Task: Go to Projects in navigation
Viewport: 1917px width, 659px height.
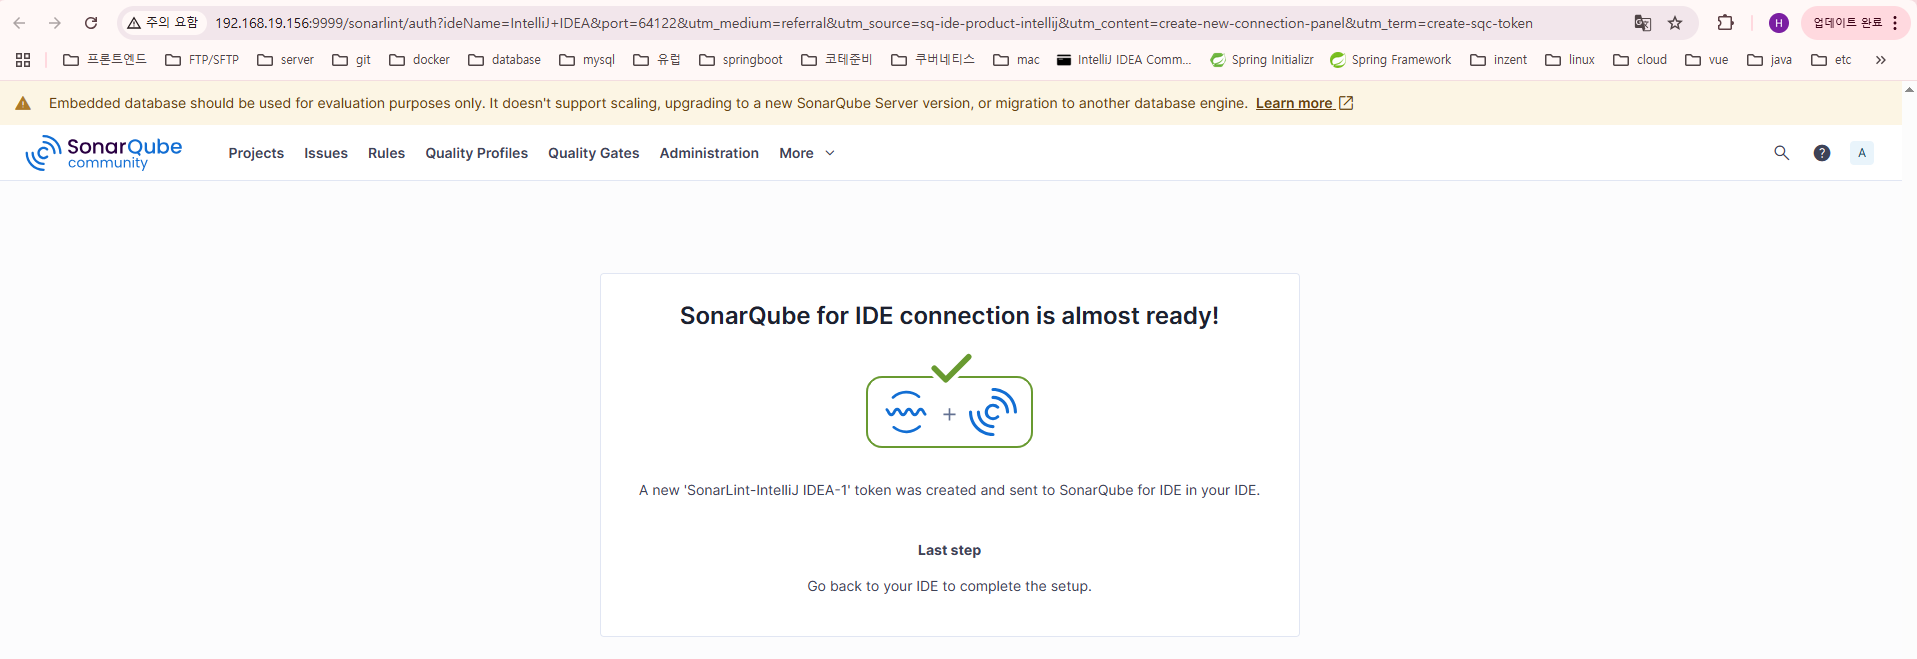Action: [256, 153]
